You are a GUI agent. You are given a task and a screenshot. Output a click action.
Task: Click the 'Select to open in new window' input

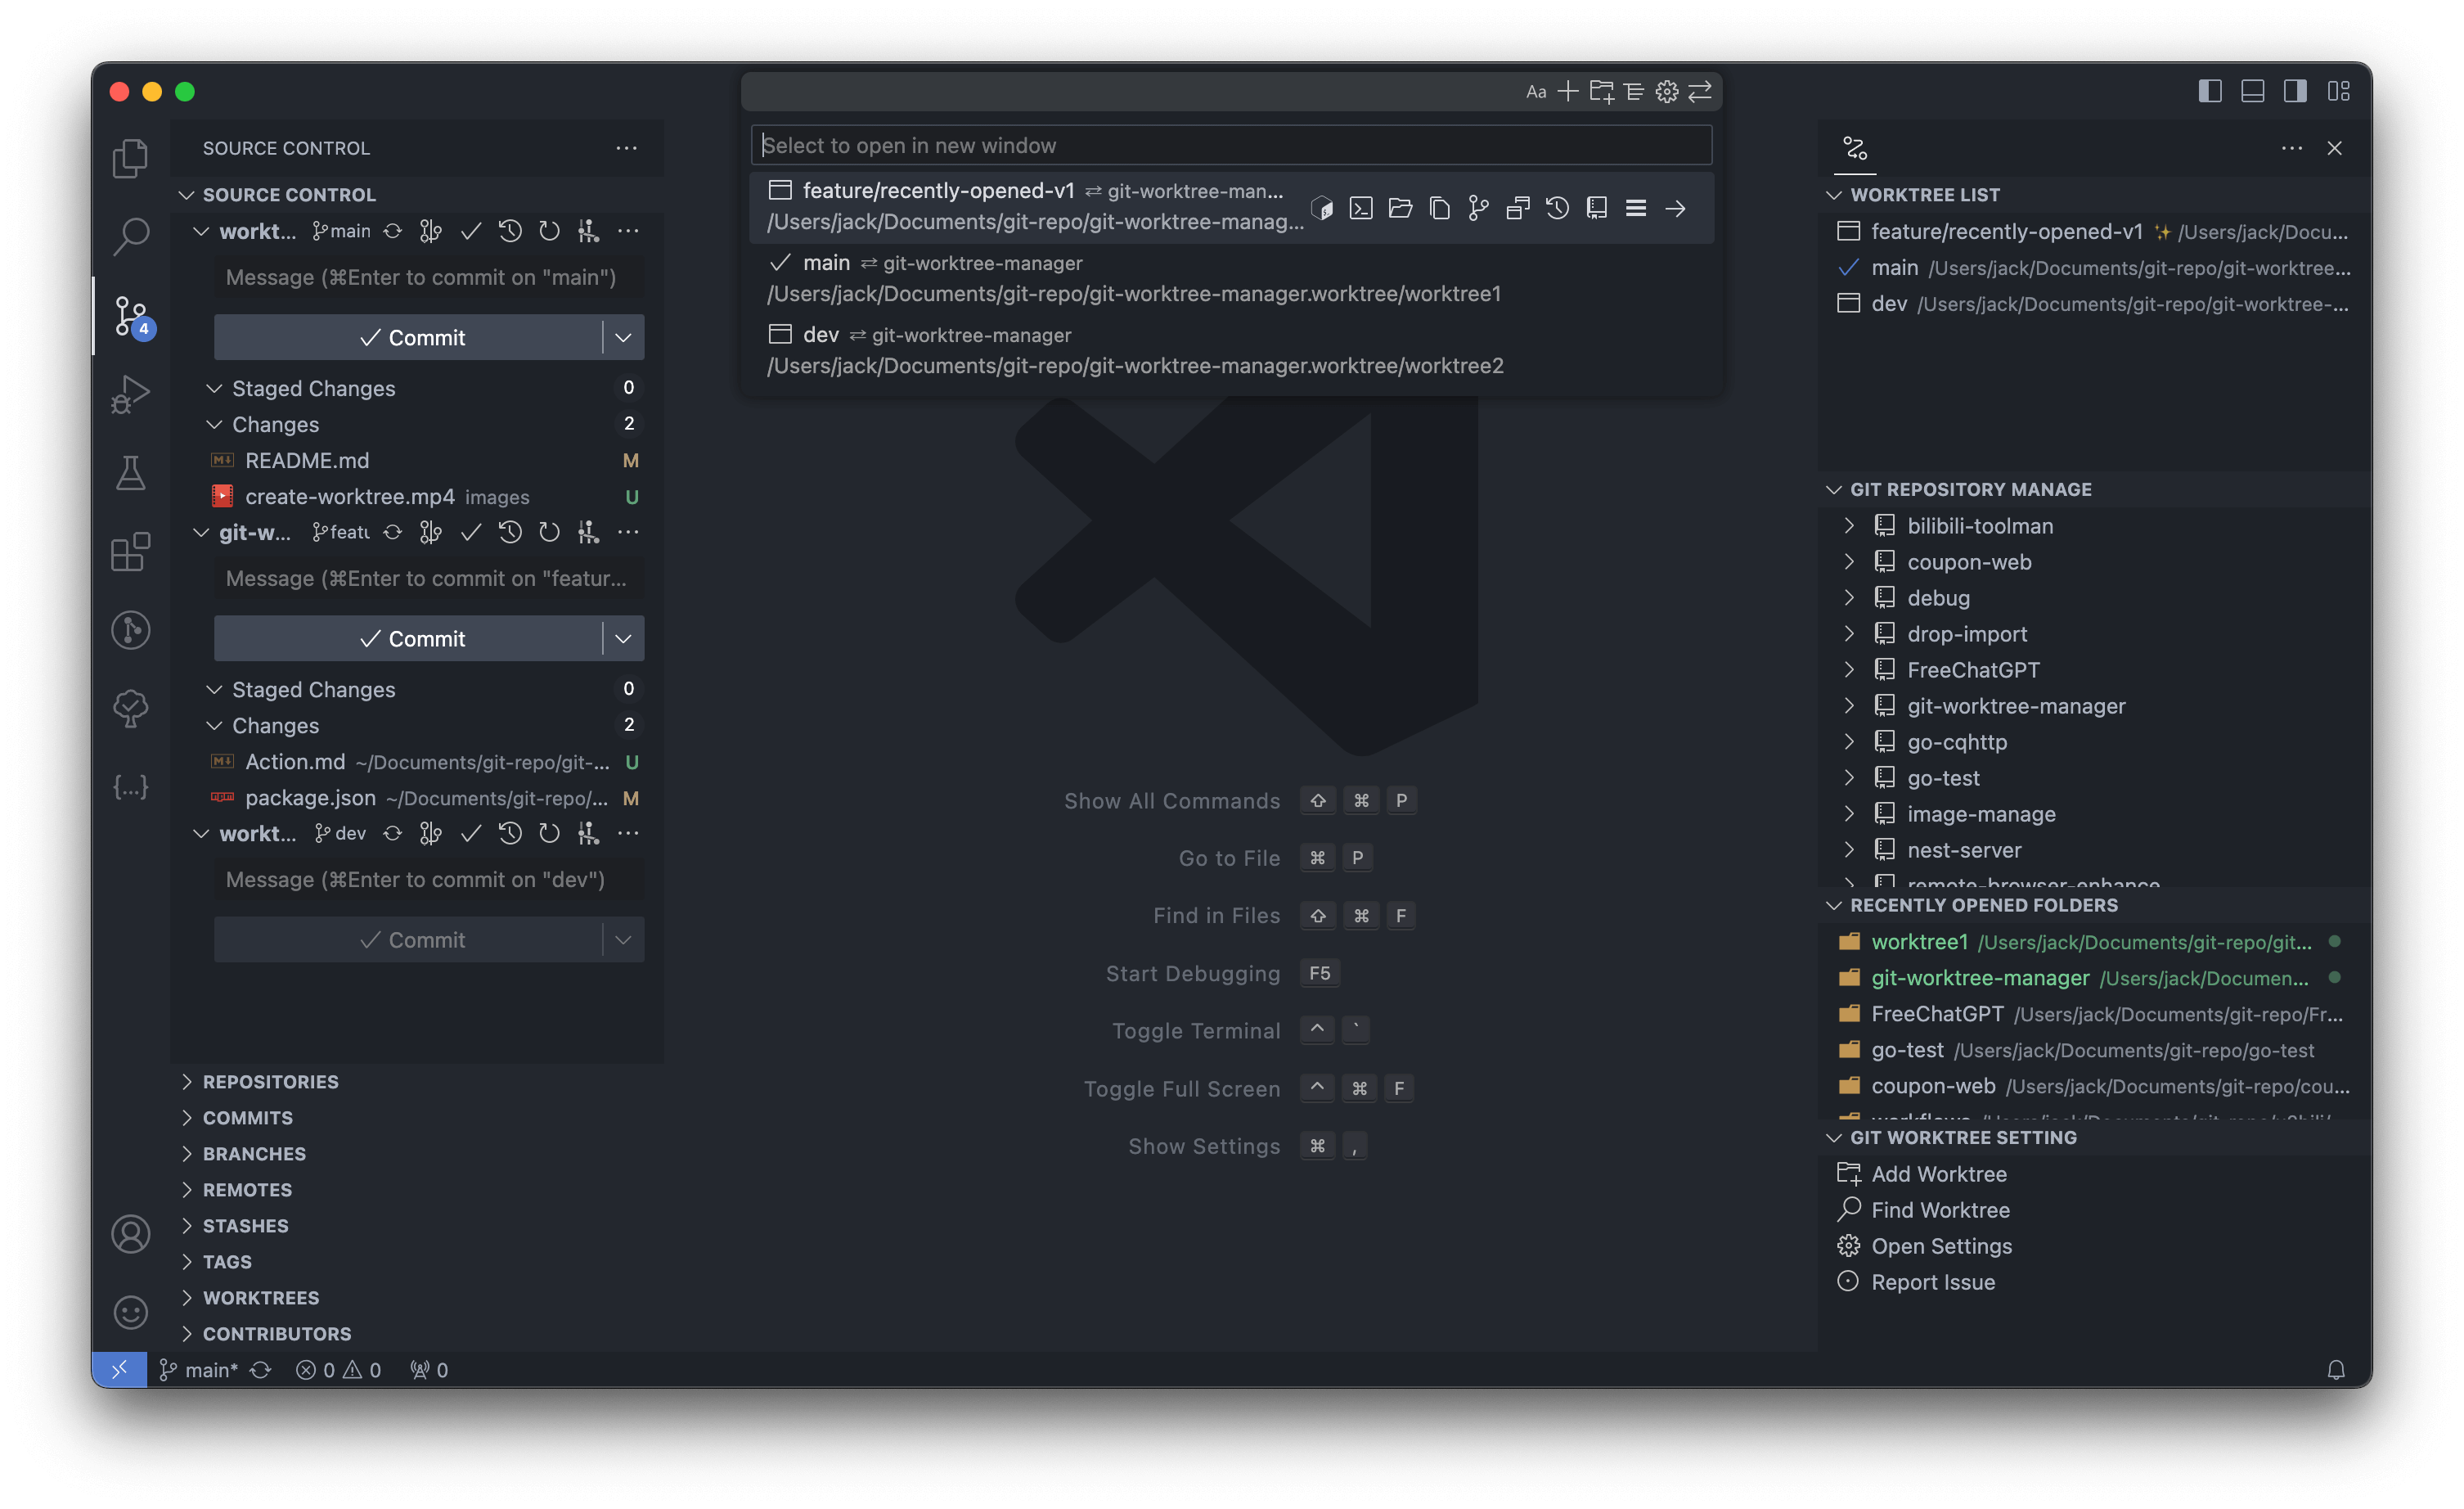(x=1230, y=146)
